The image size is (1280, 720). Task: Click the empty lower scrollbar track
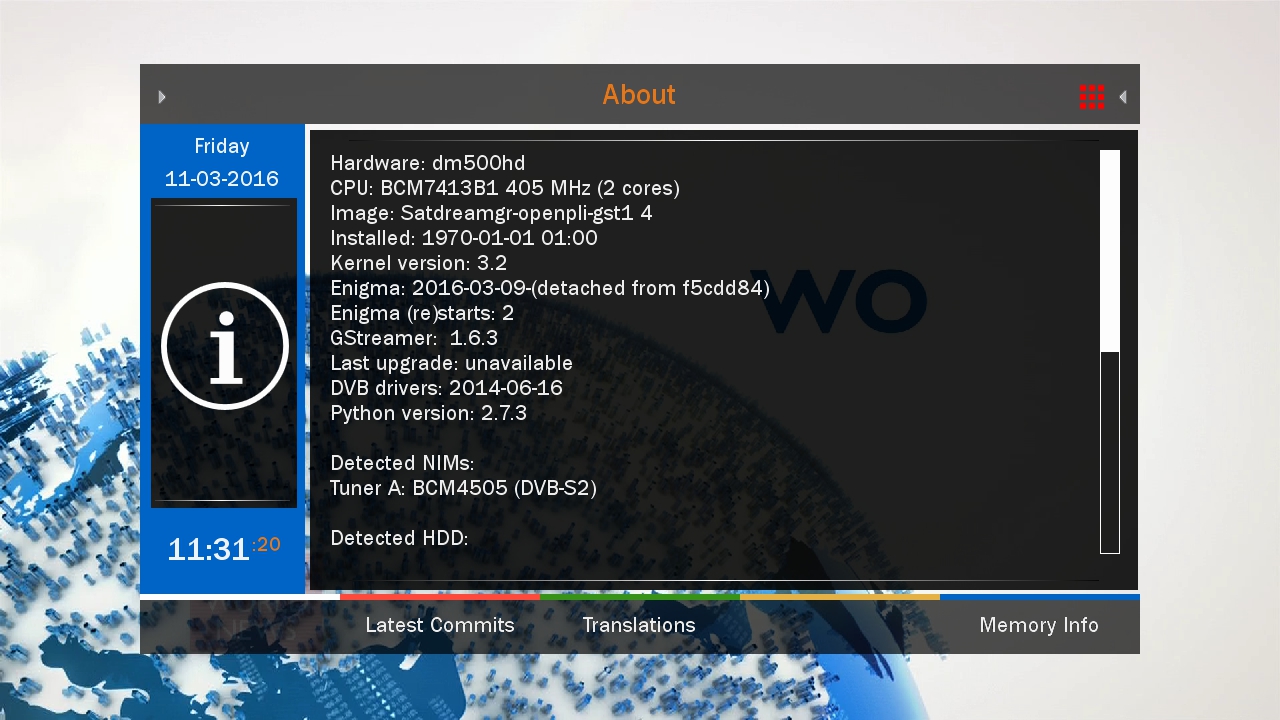click(1110, 452)
